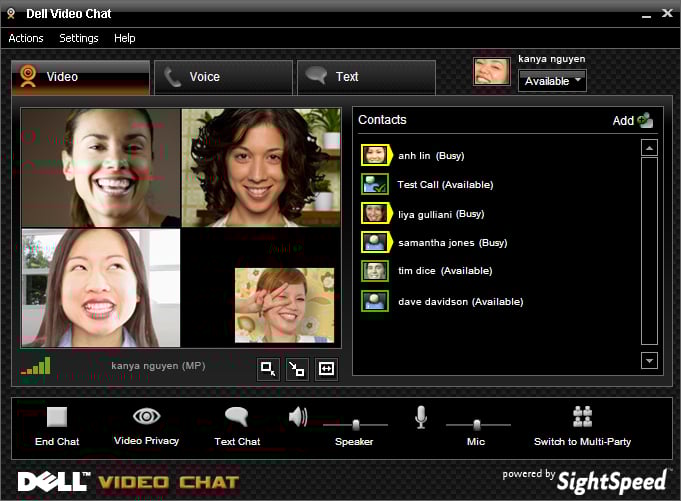Image resolution: width=681 pixels, height=501 pixels.
Task: Open the Settings menu
Action: tap(79, 38)
